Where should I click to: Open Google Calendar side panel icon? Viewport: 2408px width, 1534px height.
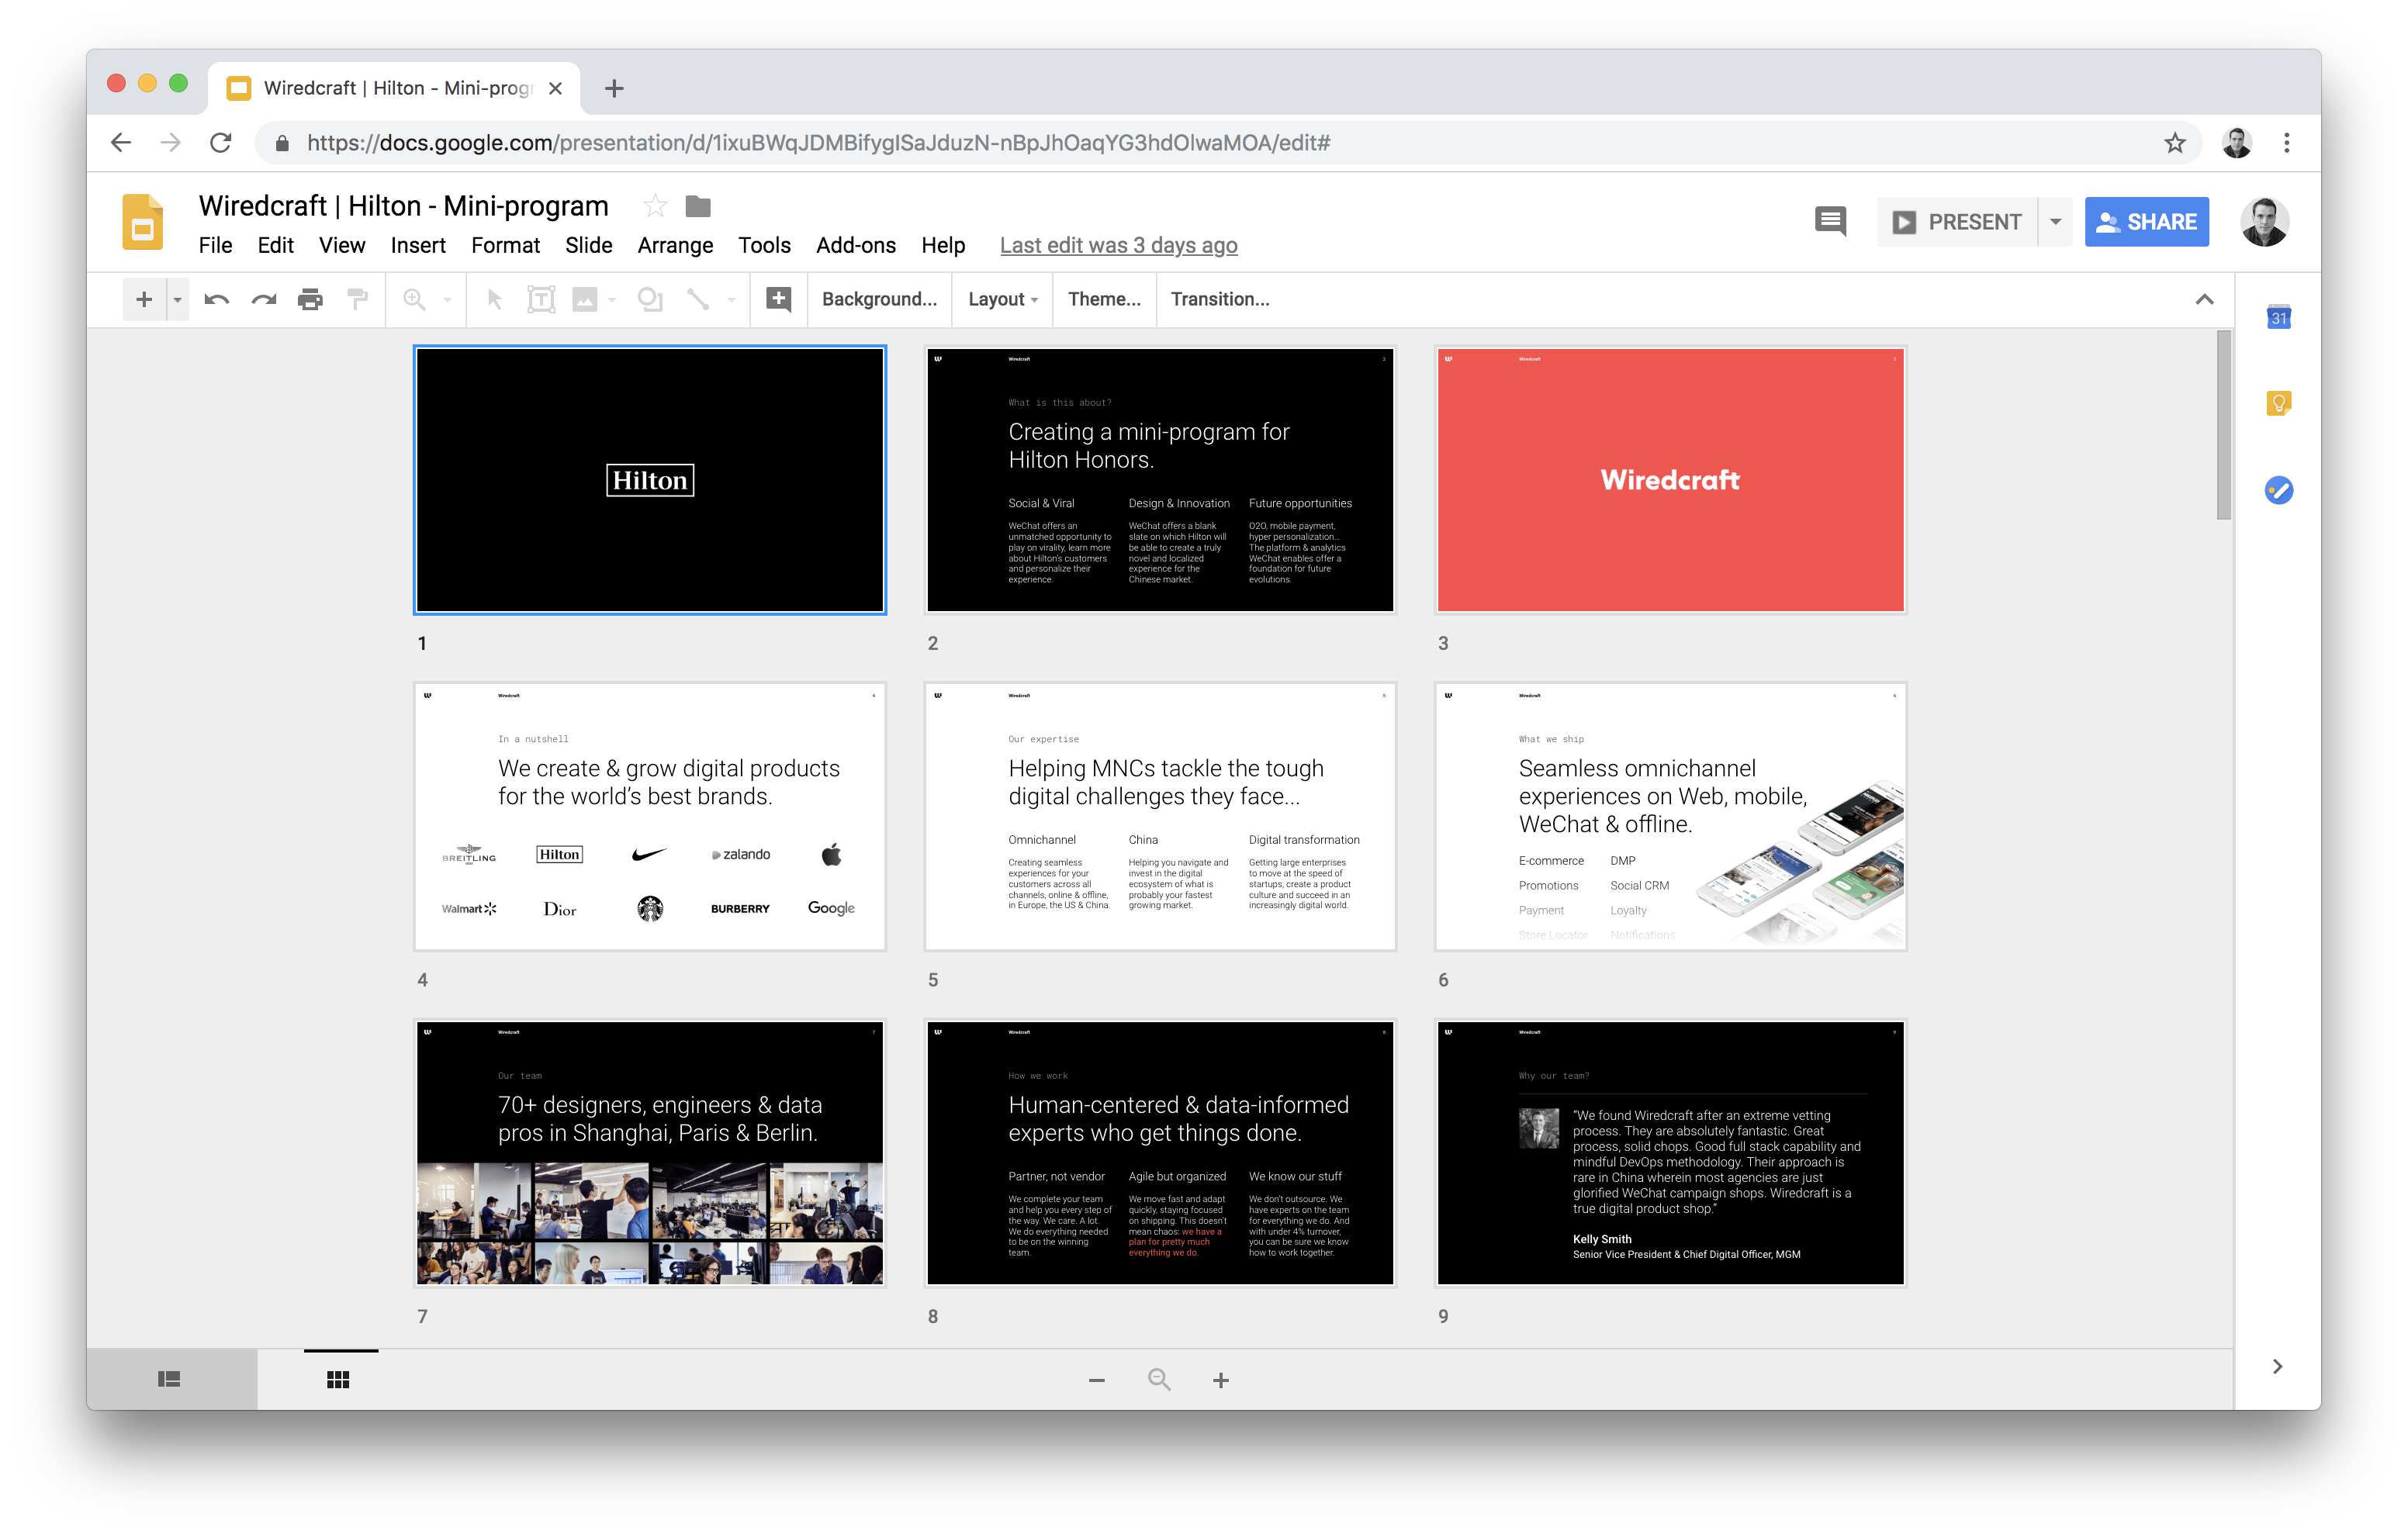click(2278, 317)
